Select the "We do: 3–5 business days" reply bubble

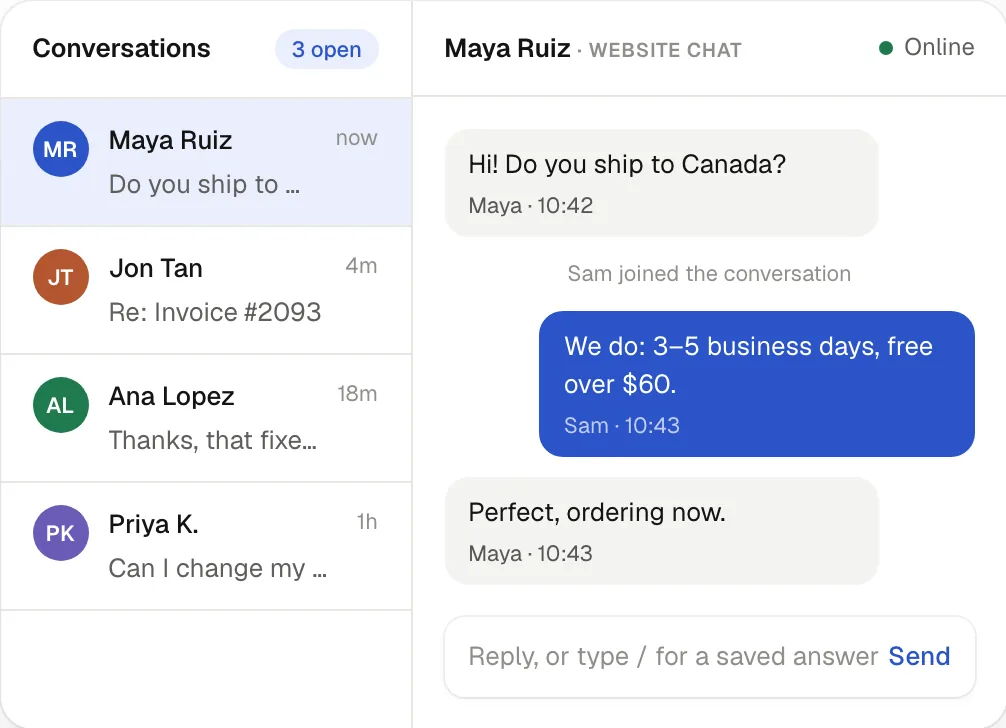(756, 384)
